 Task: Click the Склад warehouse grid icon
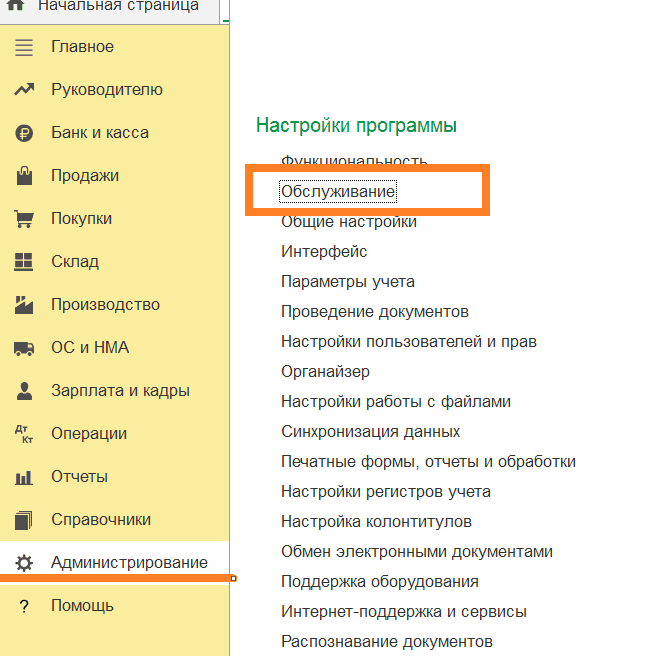[x=24, y=262]
